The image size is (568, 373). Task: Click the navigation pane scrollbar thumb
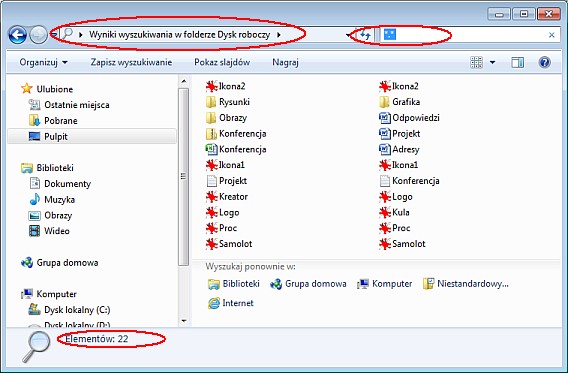pyautogui.click(x=184, y=177)
